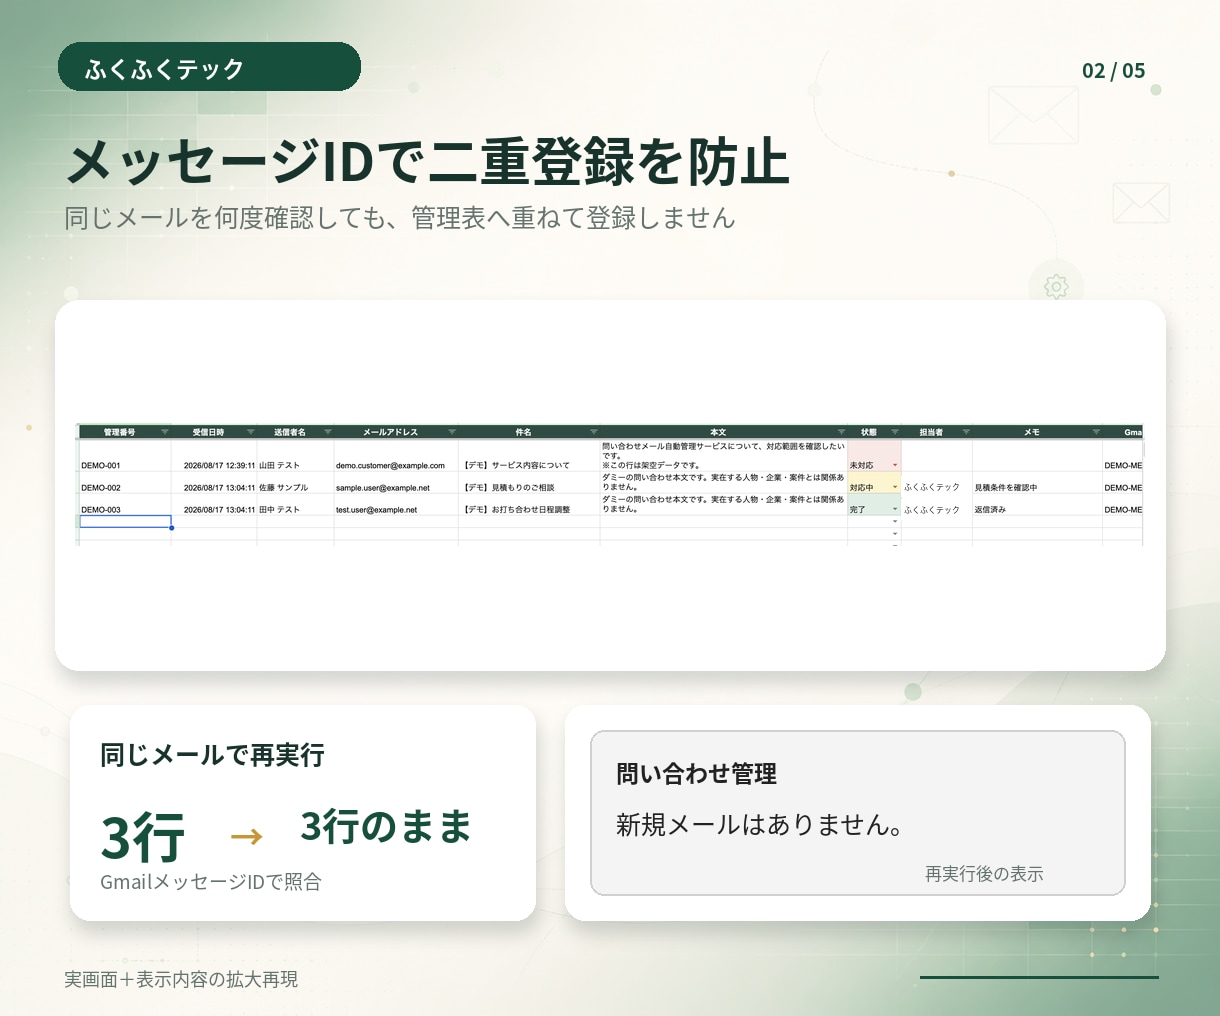This screenshot has width=1220, height=1016.
Task: Select the 管理番号 column header
Action: [x=125, y=432]
